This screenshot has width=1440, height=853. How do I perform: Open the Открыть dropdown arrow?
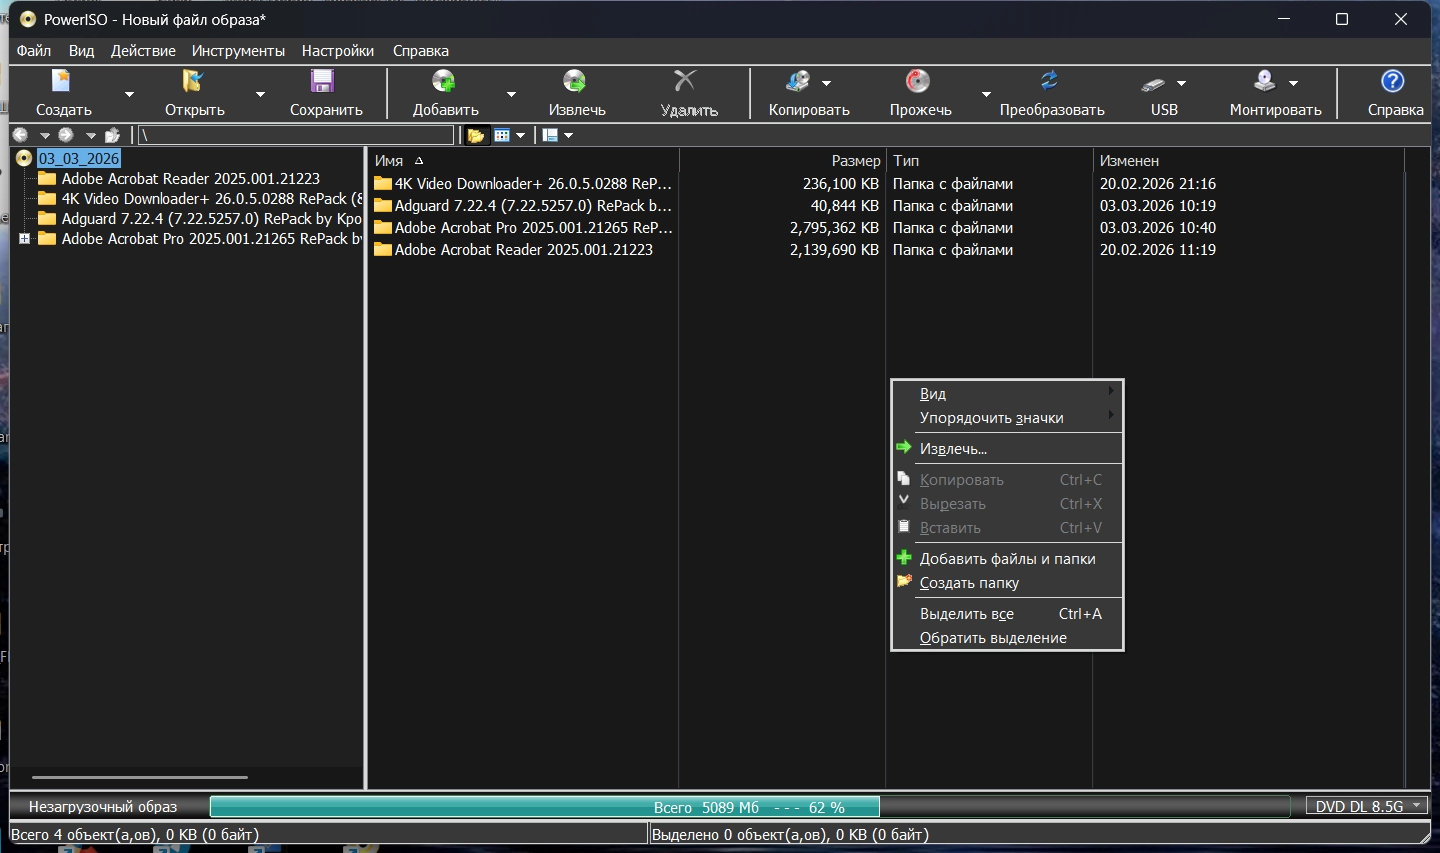260,94
